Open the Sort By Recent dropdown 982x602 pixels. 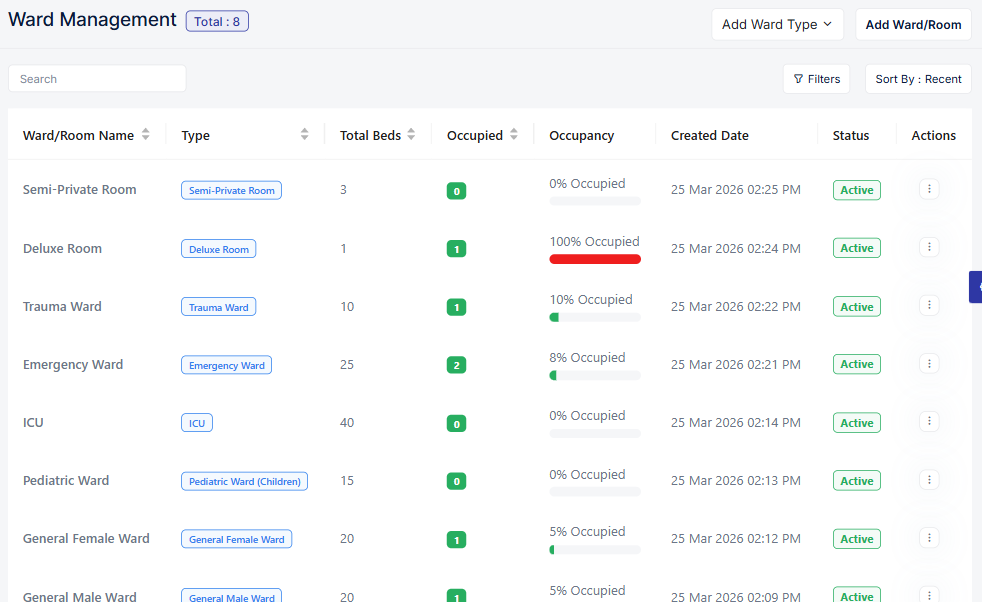pyautogui.click(x=917, y=79)
